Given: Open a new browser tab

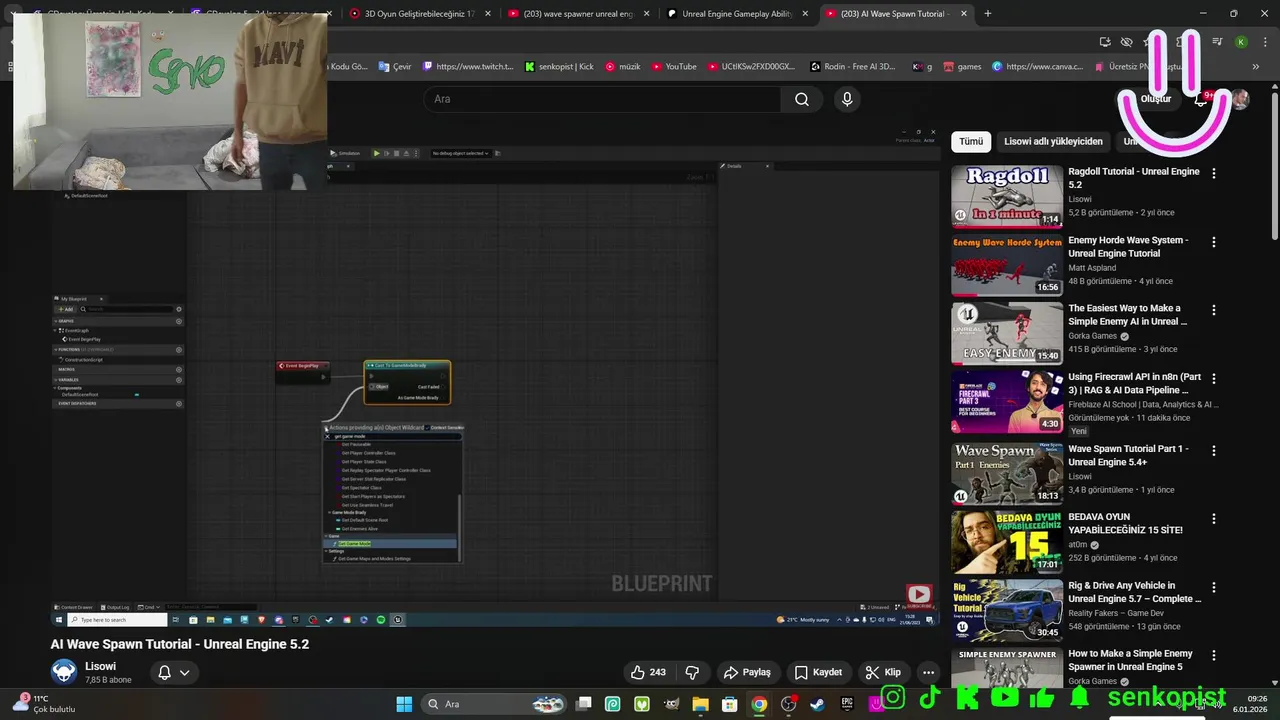Looking at the screenshot, I should (988, 13).
